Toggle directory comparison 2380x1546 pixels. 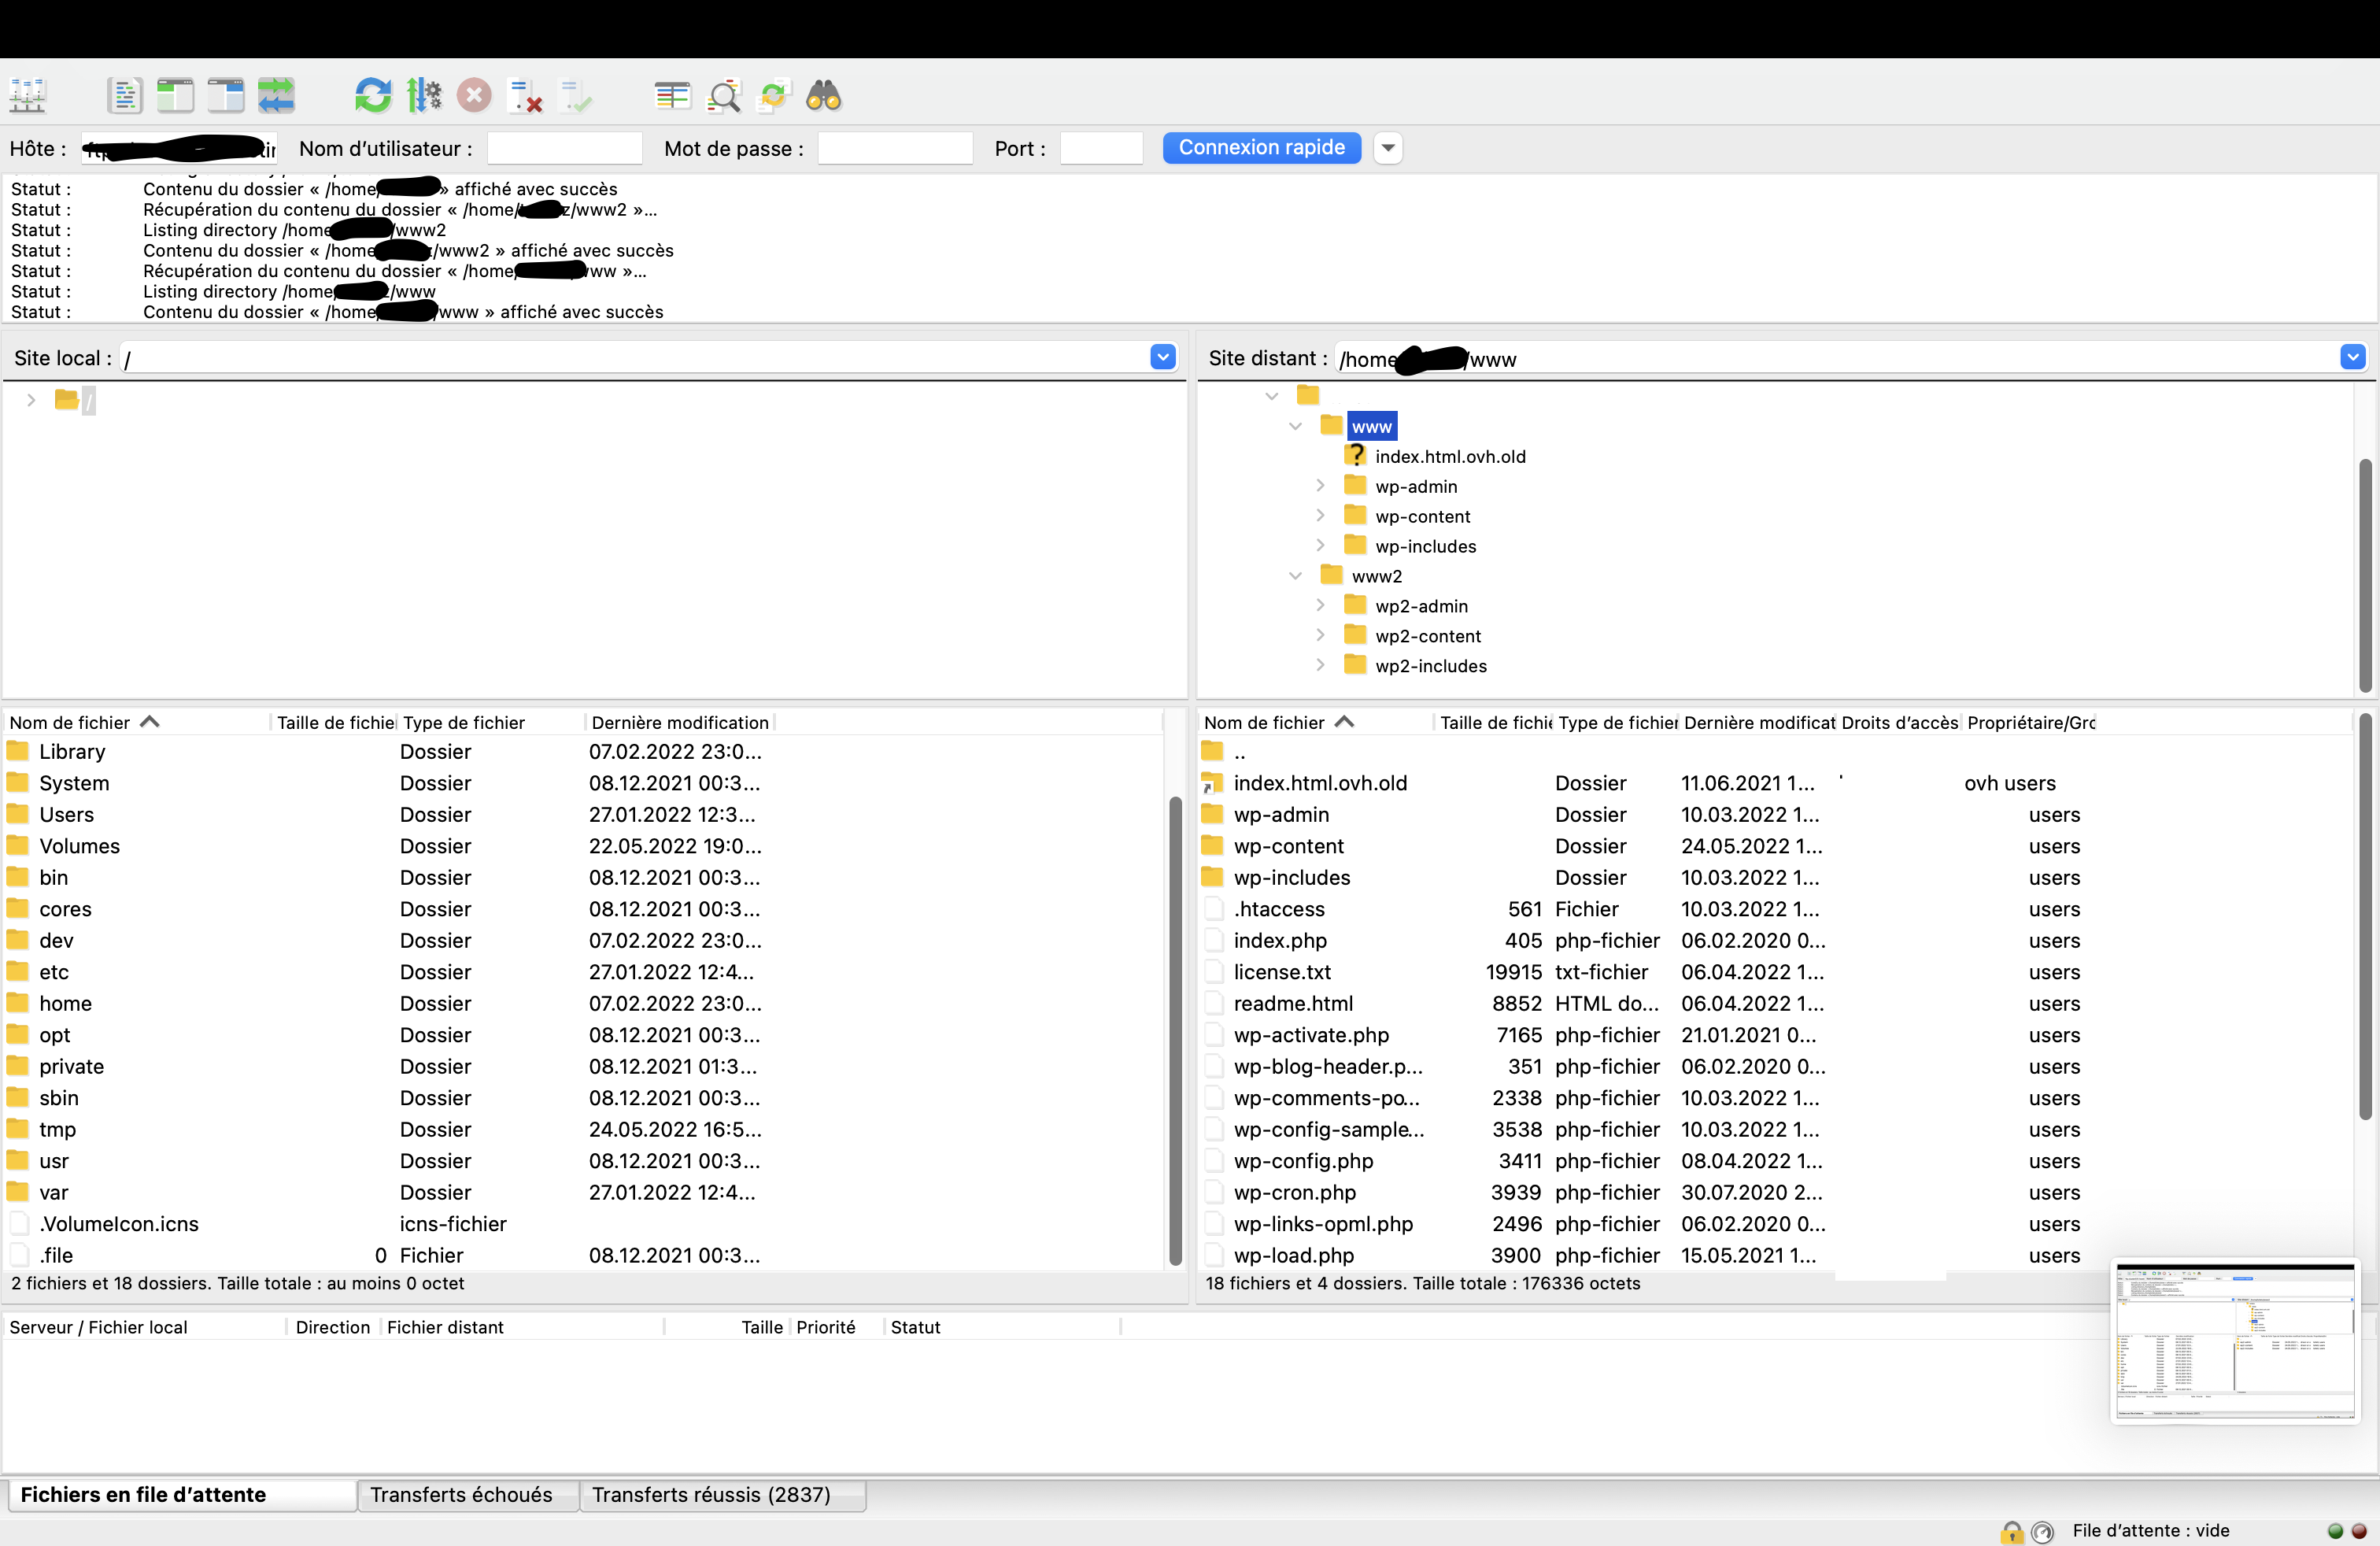pyautogui.click(x=724, y=96)
